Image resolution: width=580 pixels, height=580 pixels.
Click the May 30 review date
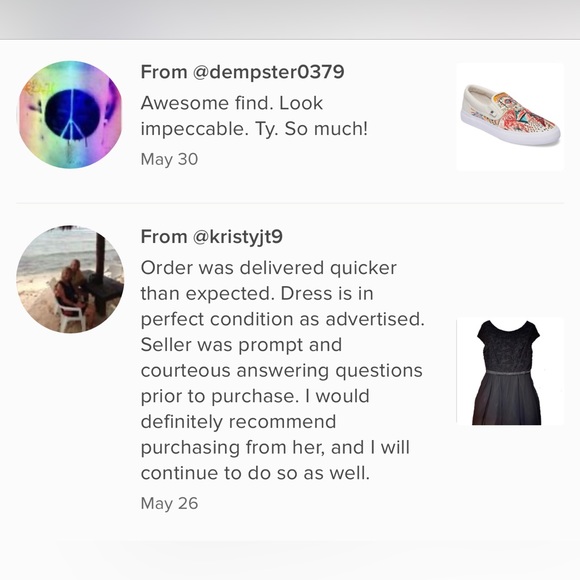click(169, 159)
